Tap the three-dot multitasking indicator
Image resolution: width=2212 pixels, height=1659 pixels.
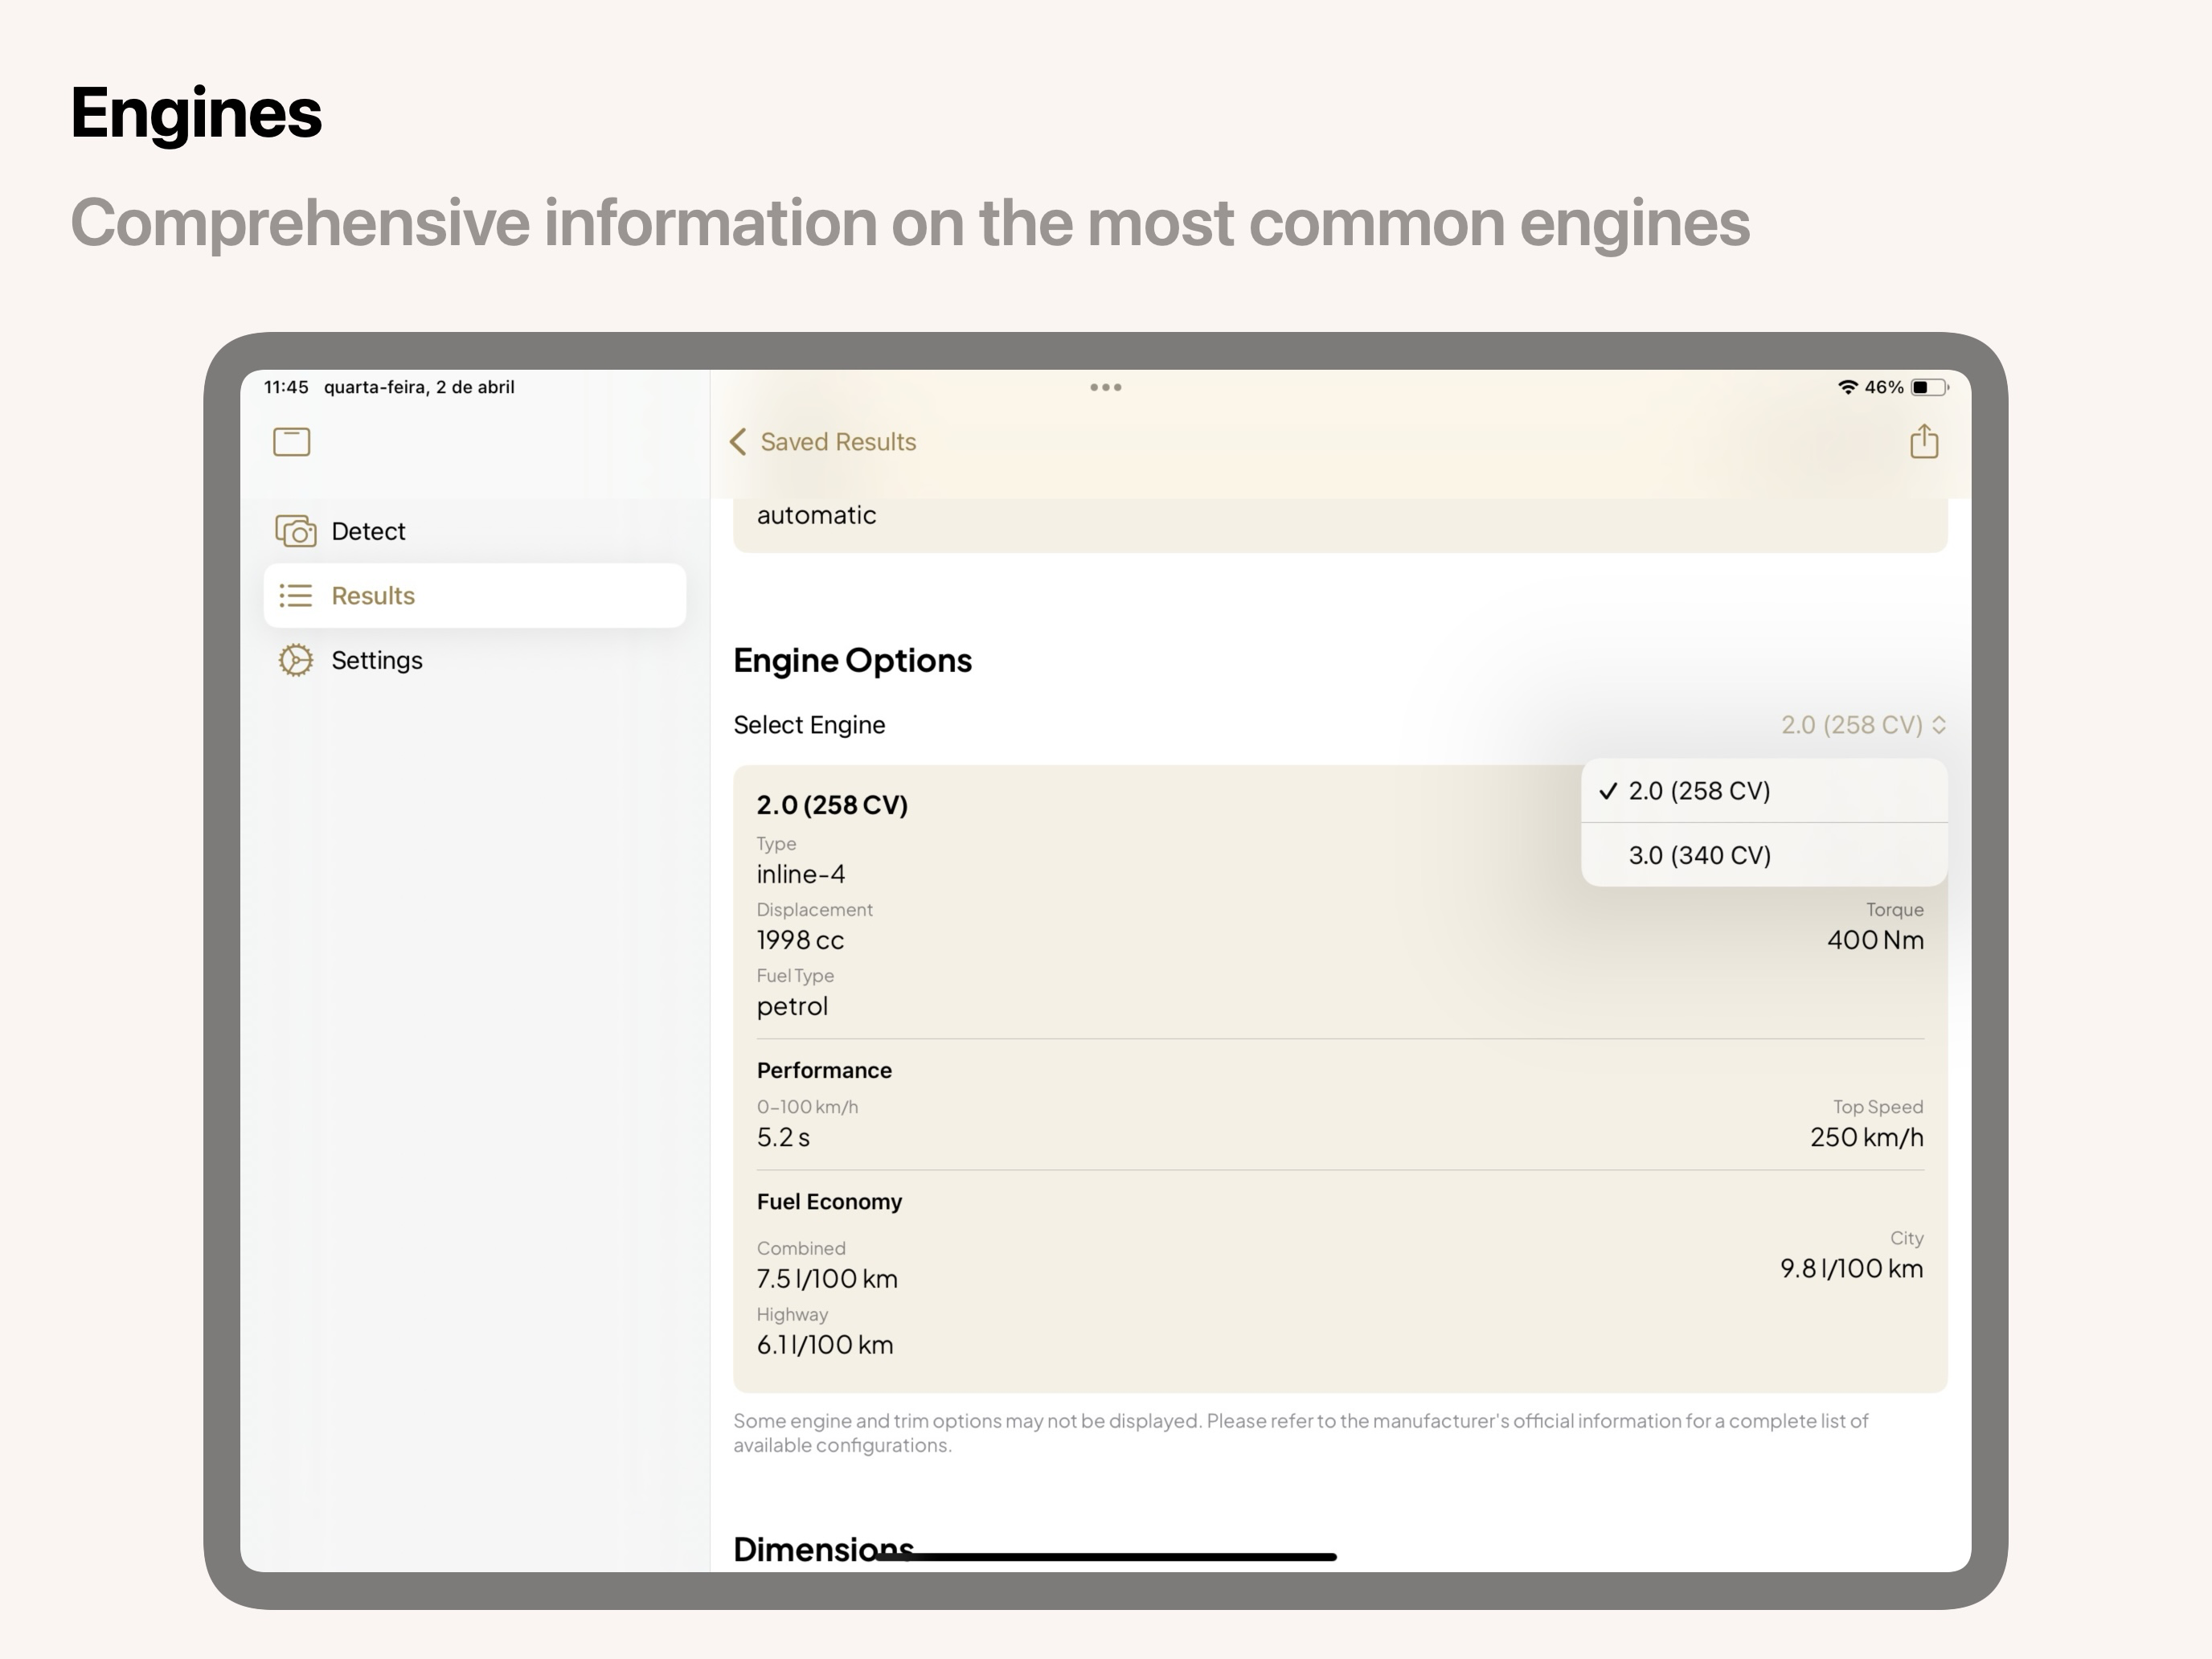(1105, 387)
